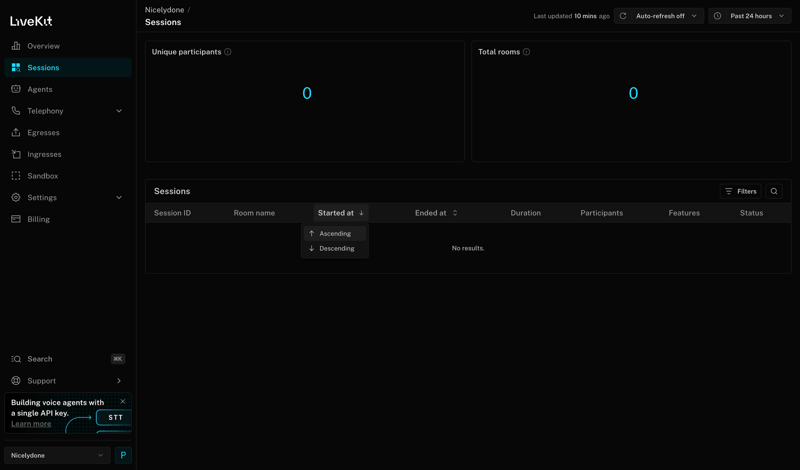
Task: Click the Started at sort arrow
Action: tap(361, 213)
